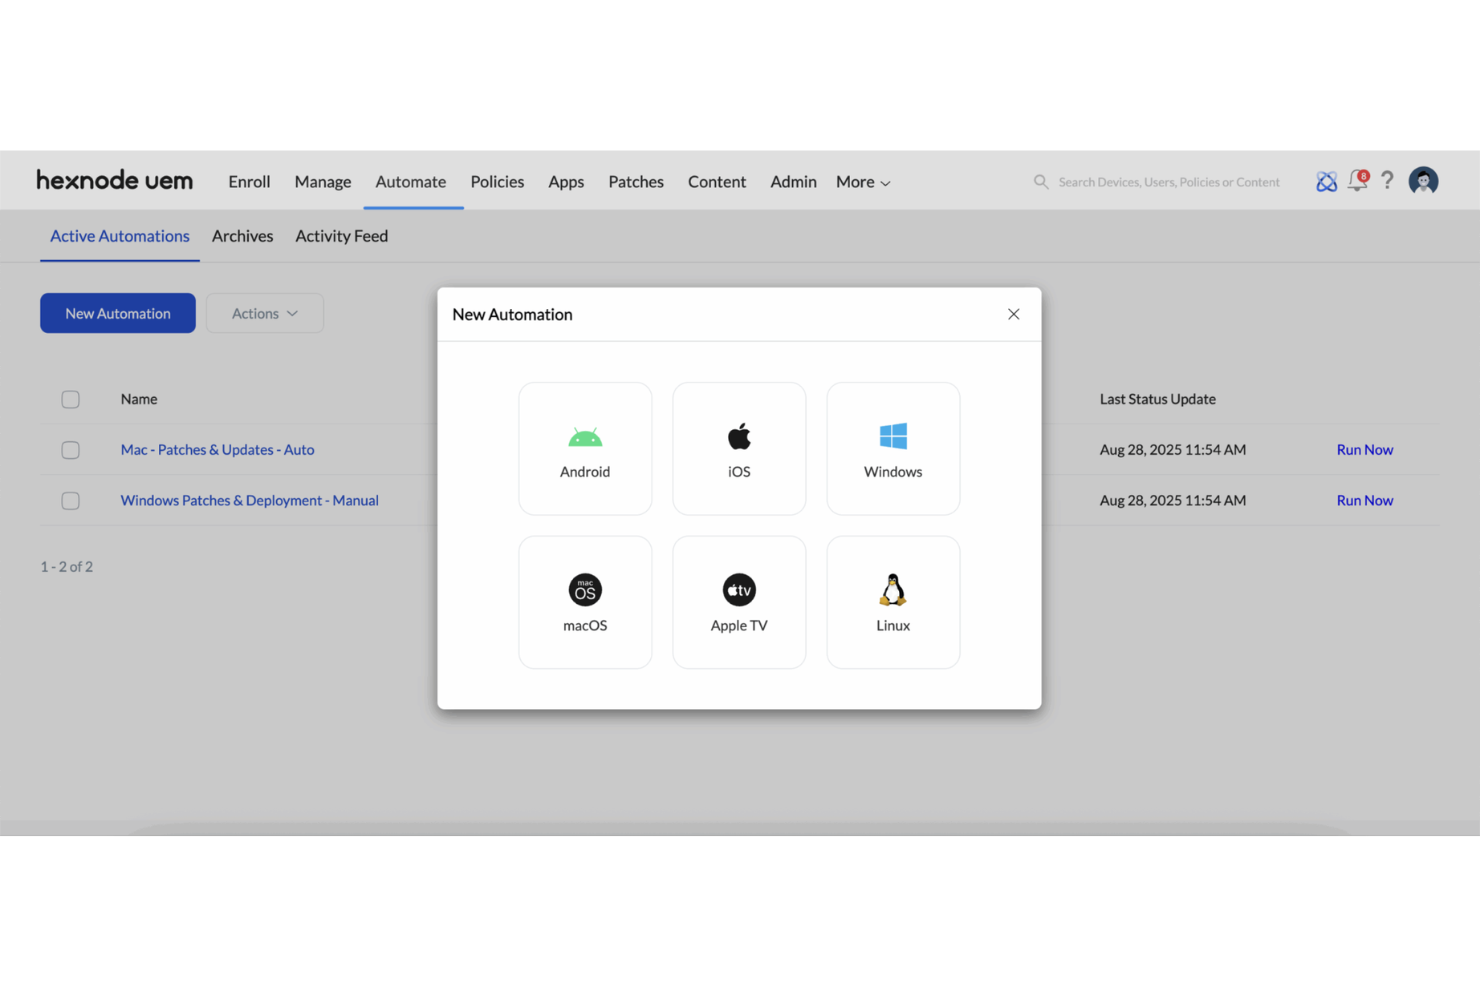Focus the Search Devices, Users, Policies field
Screen dimensions: 1480x987
[x=1169, y=182]
